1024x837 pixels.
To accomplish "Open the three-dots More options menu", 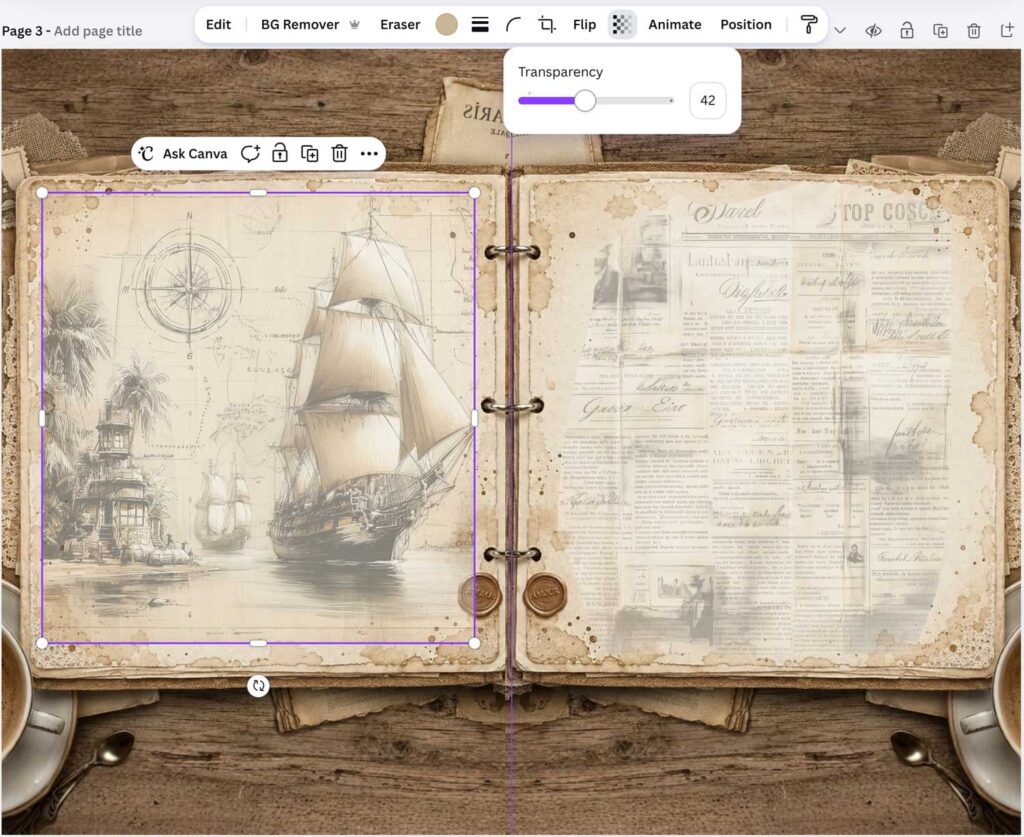I will [369, 154].
